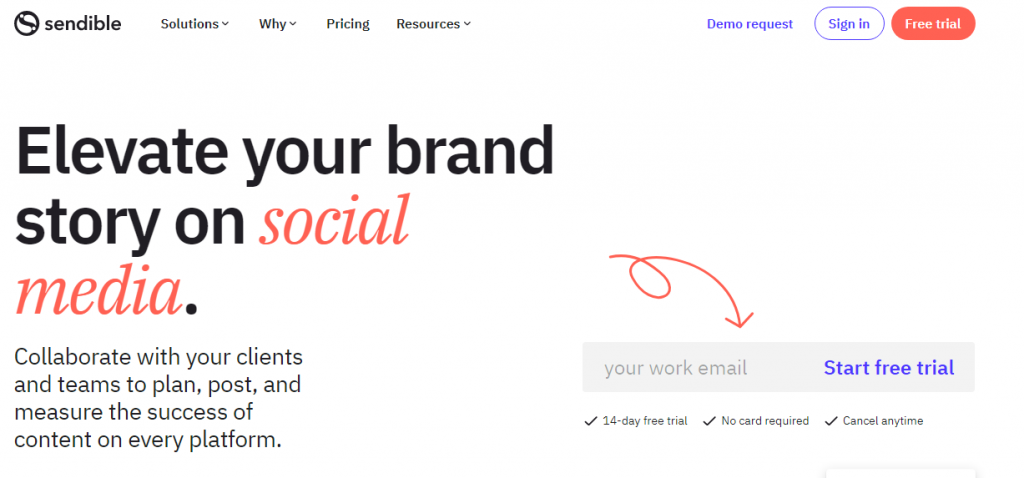Image resolution: width=1024 pixels, height=478 pixels.
Task: Open the Pricing page
Action: 348,24
